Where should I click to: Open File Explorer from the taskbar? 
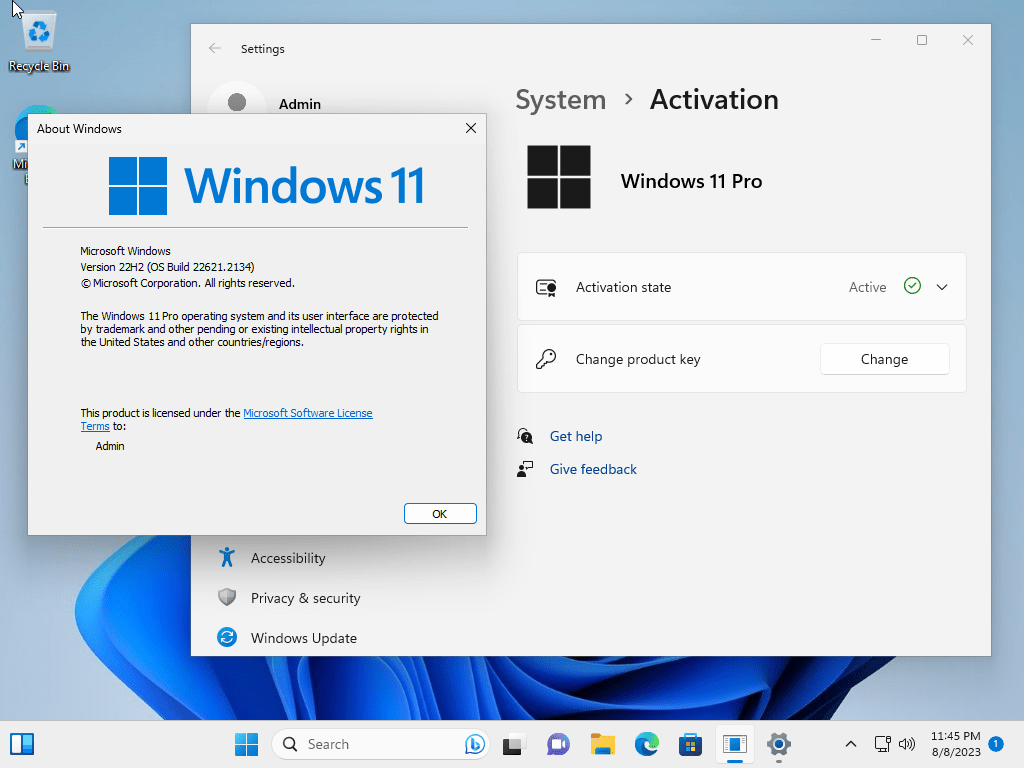603,744
